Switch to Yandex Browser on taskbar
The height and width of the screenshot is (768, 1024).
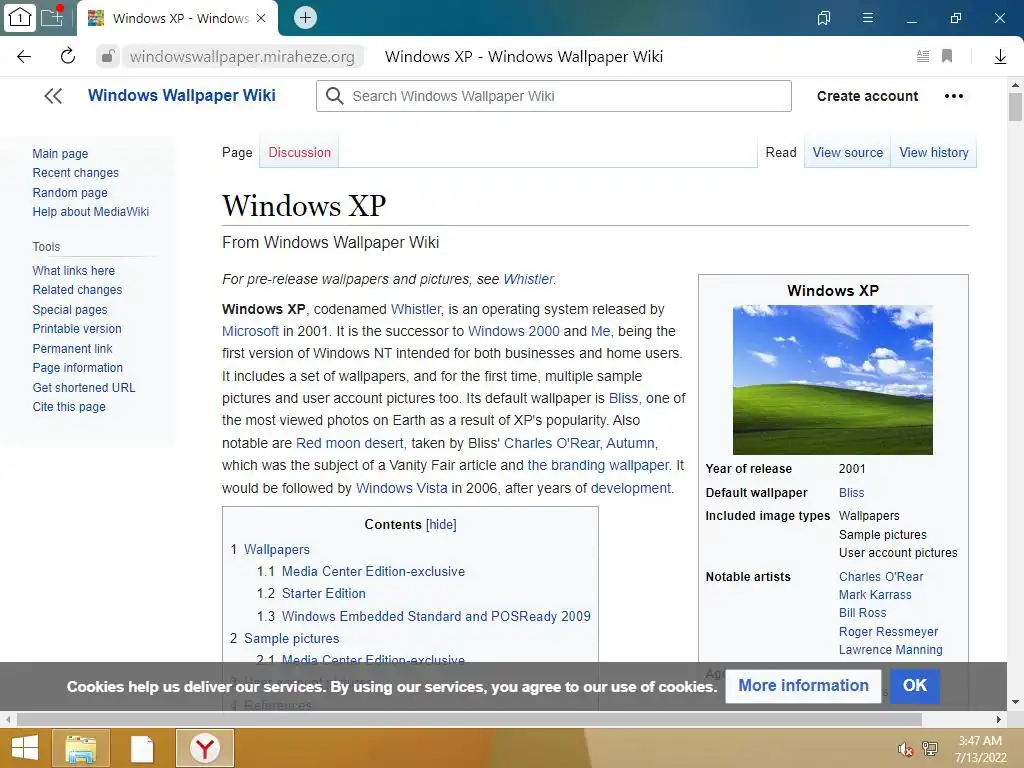point(204,748)
